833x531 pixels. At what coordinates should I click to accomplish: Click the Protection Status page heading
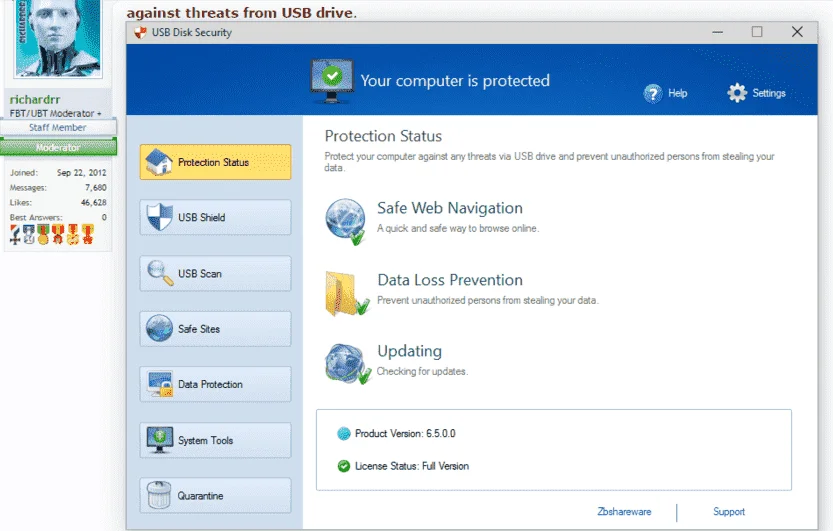pyautogui.click(x=383, y=136)
